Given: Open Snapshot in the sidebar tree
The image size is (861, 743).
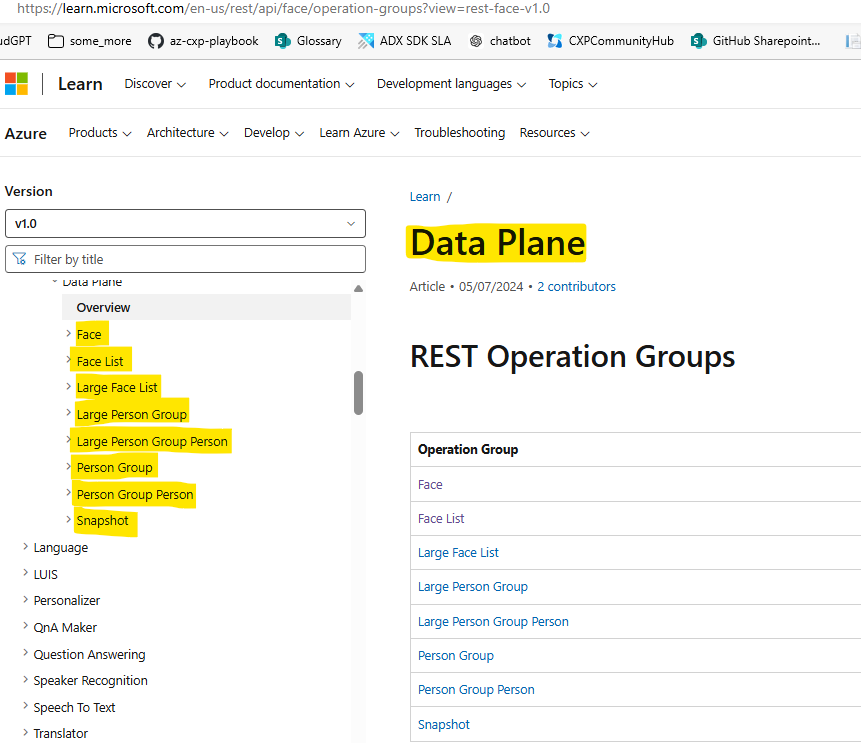Looking at the screenshot, I should pyautogui.click(x=103, y=521).
